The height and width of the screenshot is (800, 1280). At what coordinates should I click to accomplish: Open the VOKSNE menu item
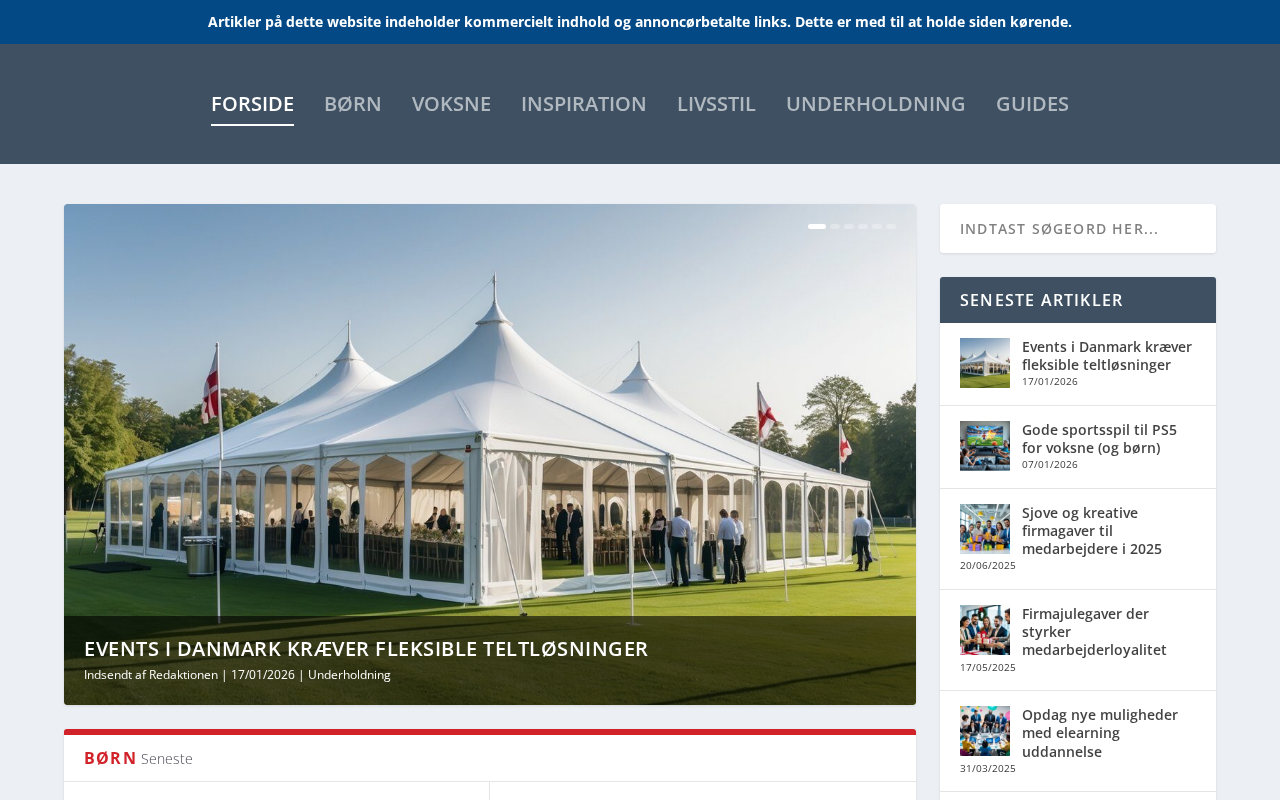451,104
